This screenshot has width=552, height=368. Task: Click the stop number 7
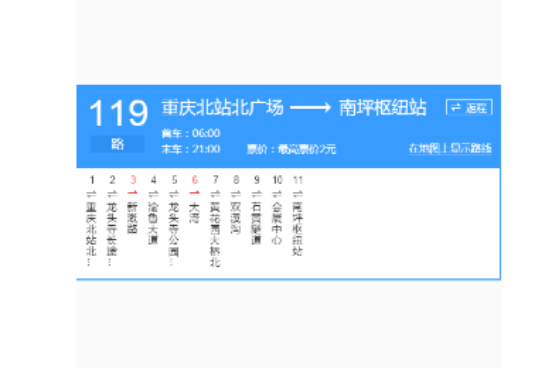(x=215, y=180)
